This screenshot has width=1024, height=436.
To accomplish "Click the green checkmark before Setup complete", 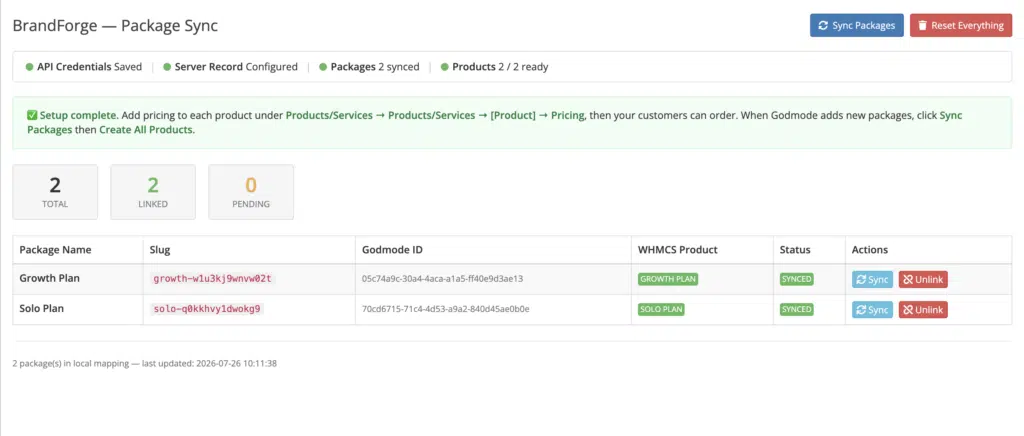I will (x=32, y=115).
